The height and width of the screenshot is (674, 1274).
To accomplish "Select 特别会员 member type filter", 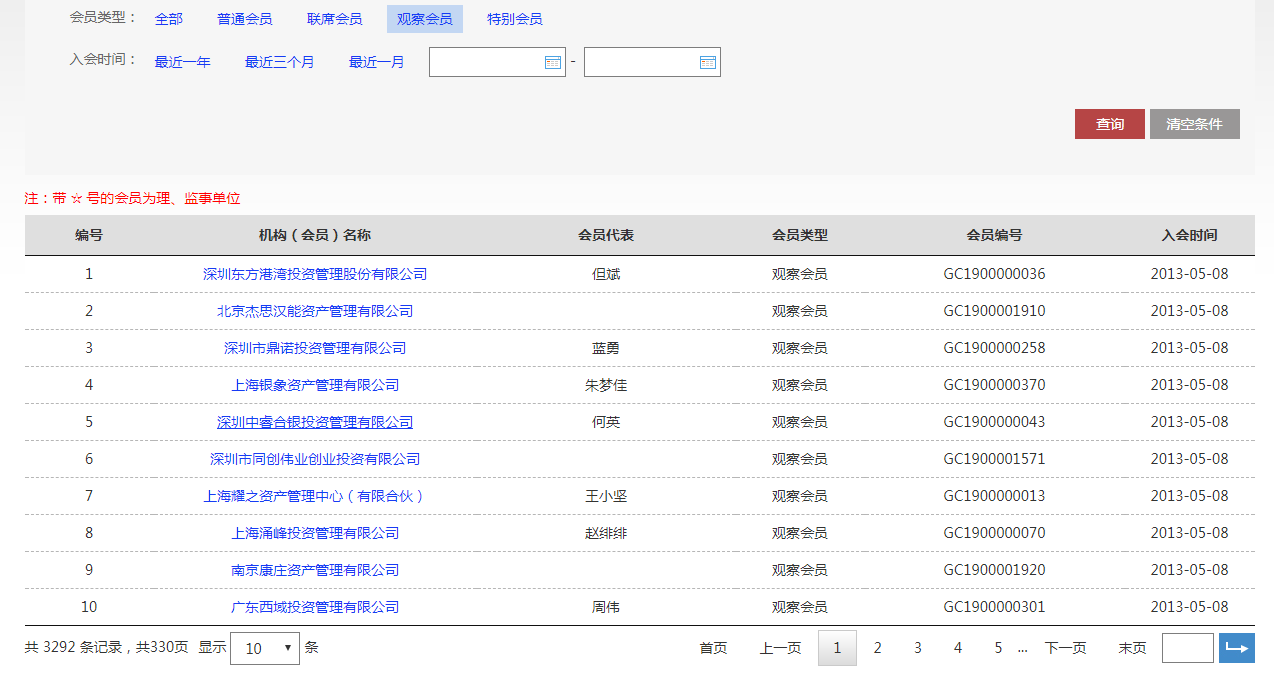I will pyautogui.click(x=515, y=19).
